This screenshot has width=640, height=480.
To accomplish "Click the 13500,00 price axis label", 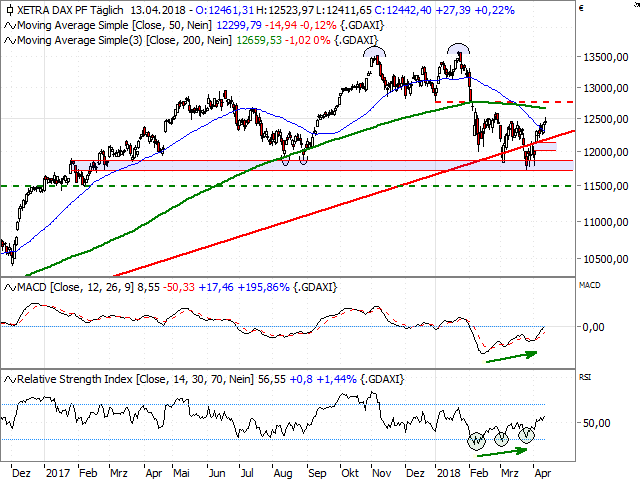I will [x=606, y=57].
